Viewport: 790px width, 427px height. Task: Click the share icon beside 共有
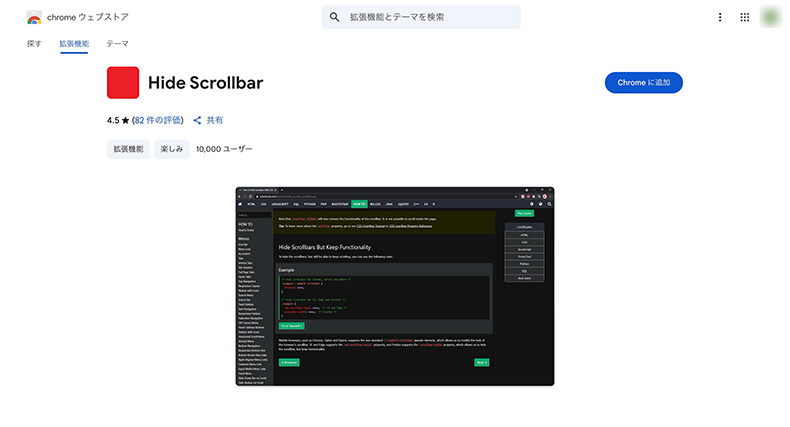197,120
